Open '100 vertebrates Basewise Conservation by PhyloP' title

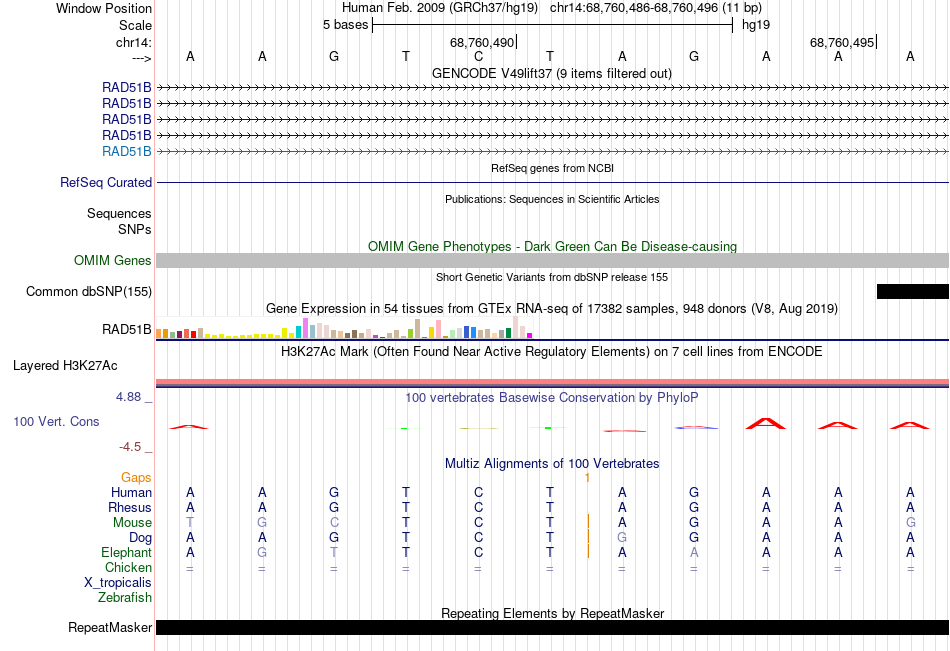(551, 398)
